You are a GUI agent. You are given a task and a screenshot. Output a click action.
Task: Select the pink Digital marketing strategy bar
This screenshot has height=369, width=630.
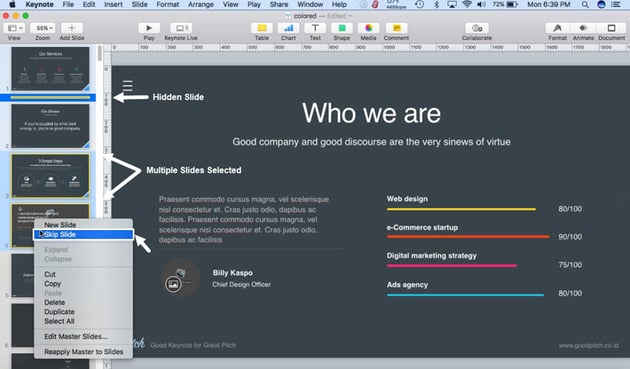coord(452,266)
